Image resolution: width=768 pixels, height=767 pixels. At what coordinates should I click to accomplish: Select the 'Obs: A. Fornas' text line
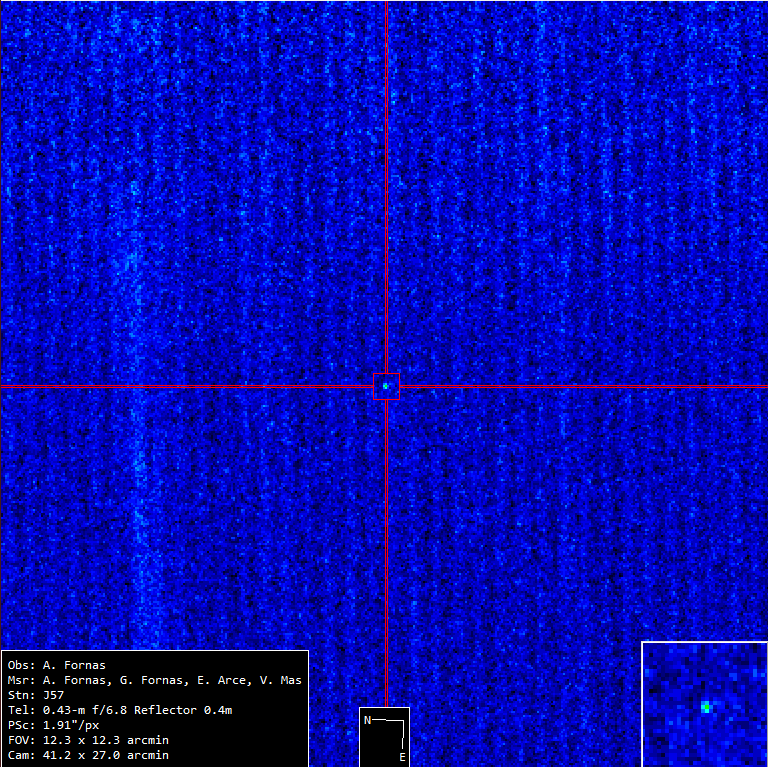[x=56, y=665]
